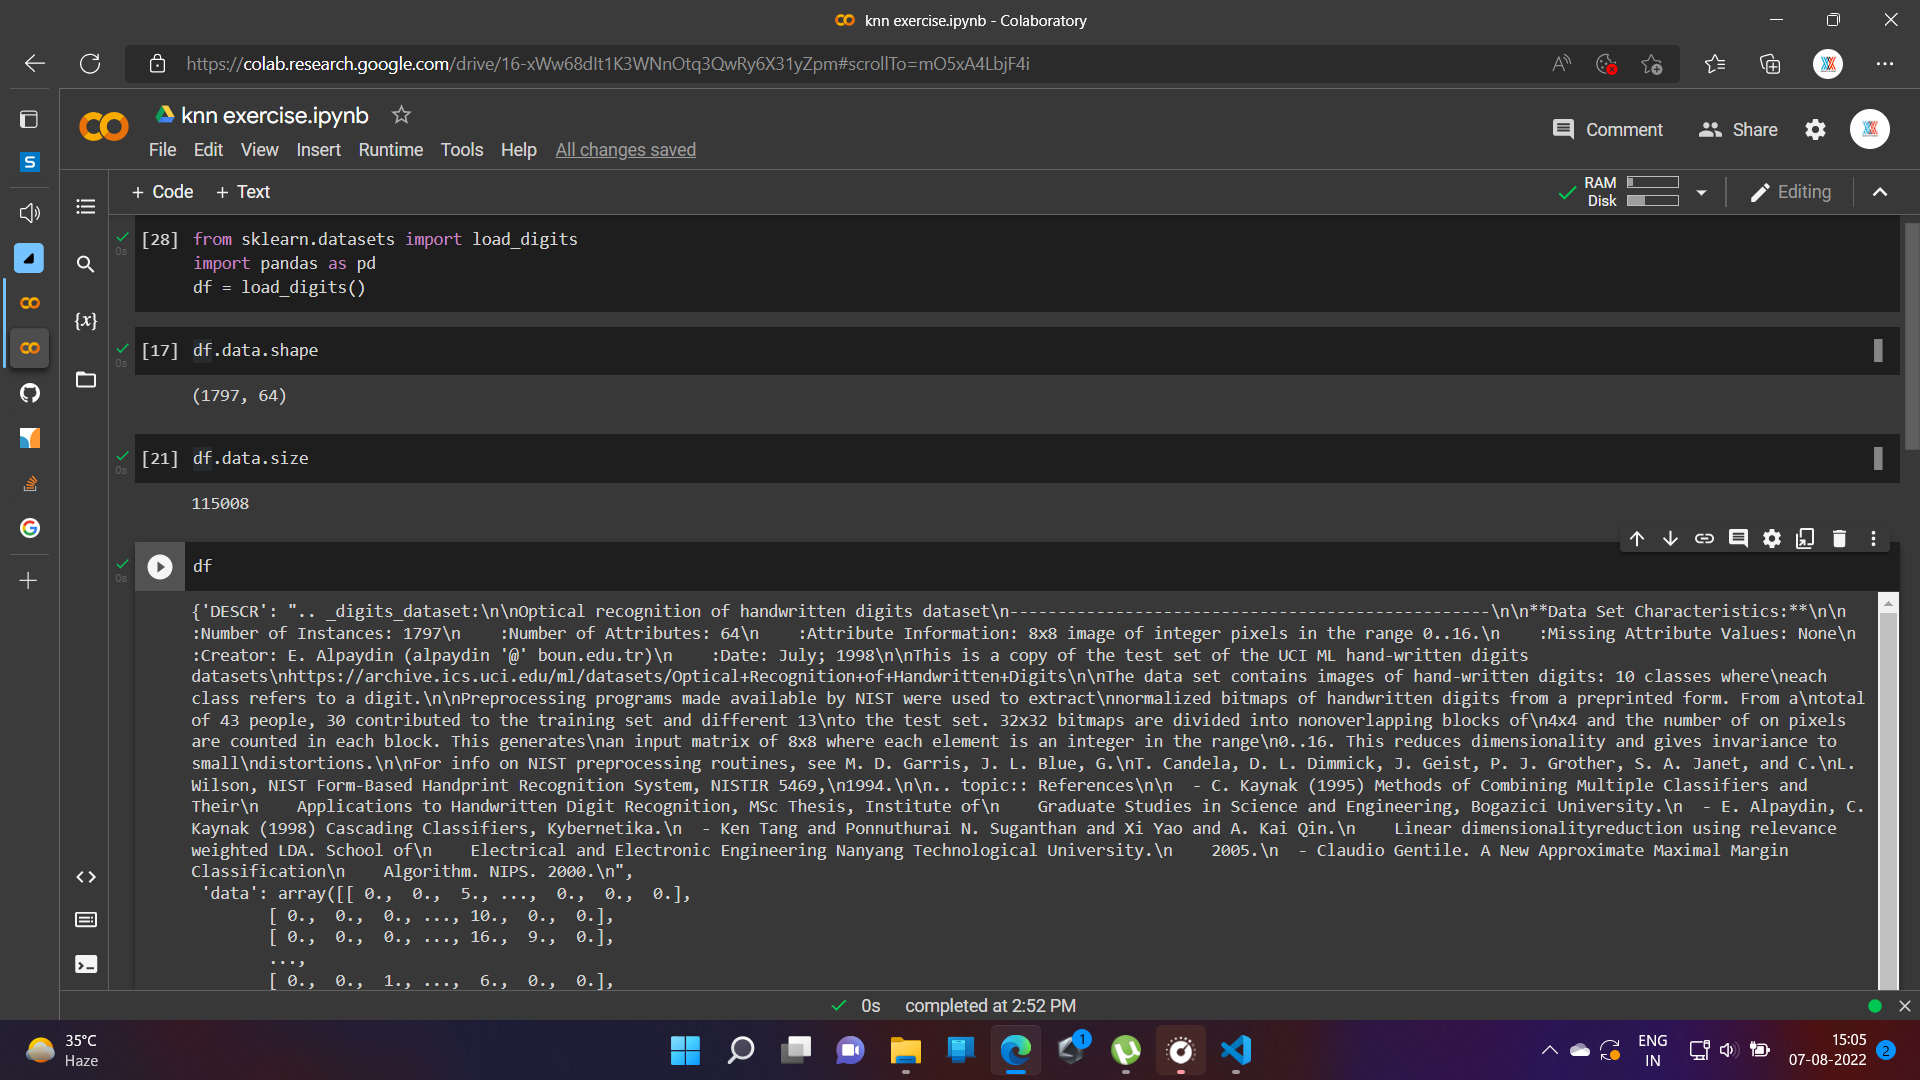Open editor settings for df cell
The height and width of the screenshot is (1080, 1920).
coord(1772,539)
